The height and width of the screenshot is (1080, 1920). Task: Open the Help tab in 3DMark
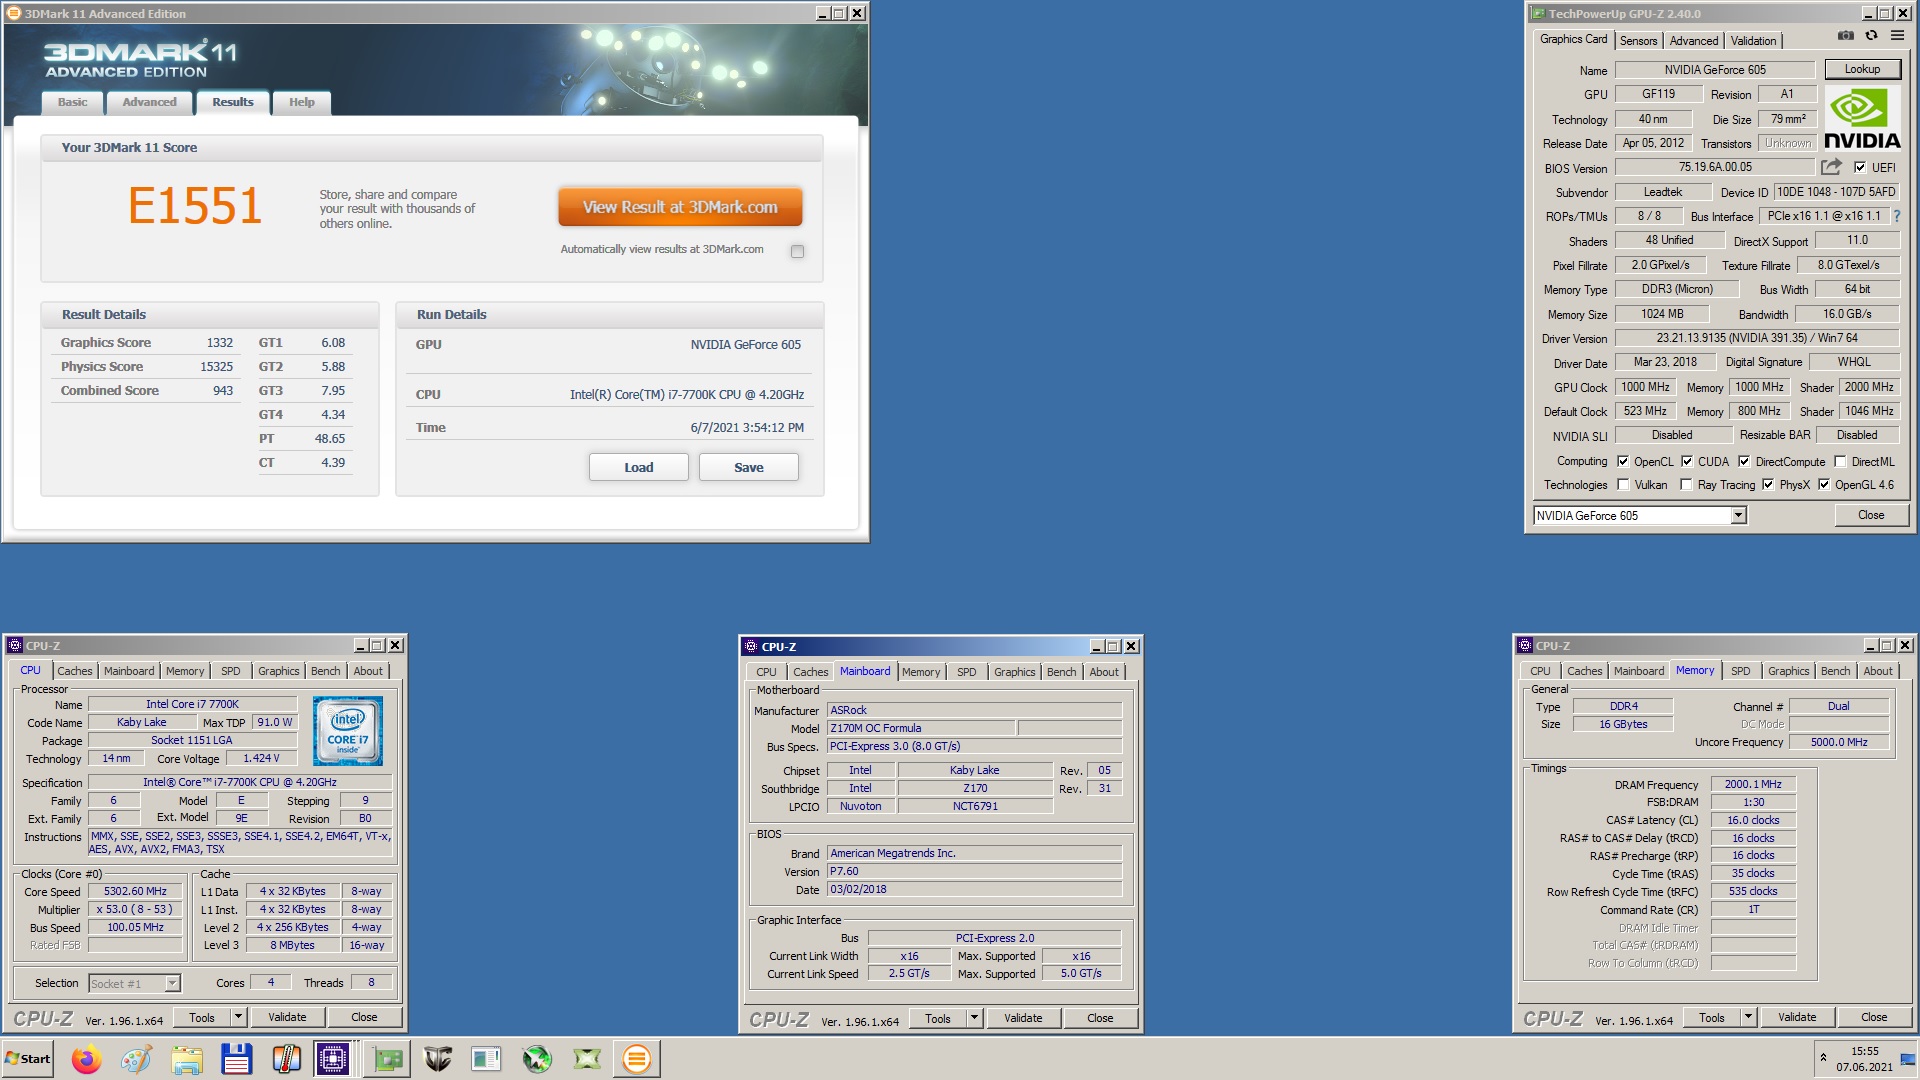(301, 102)
